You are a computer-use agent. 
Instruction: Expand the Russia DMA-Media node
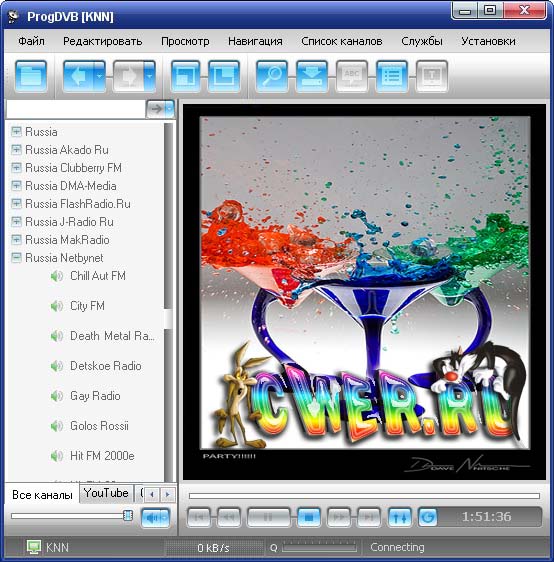click(16, 186)
